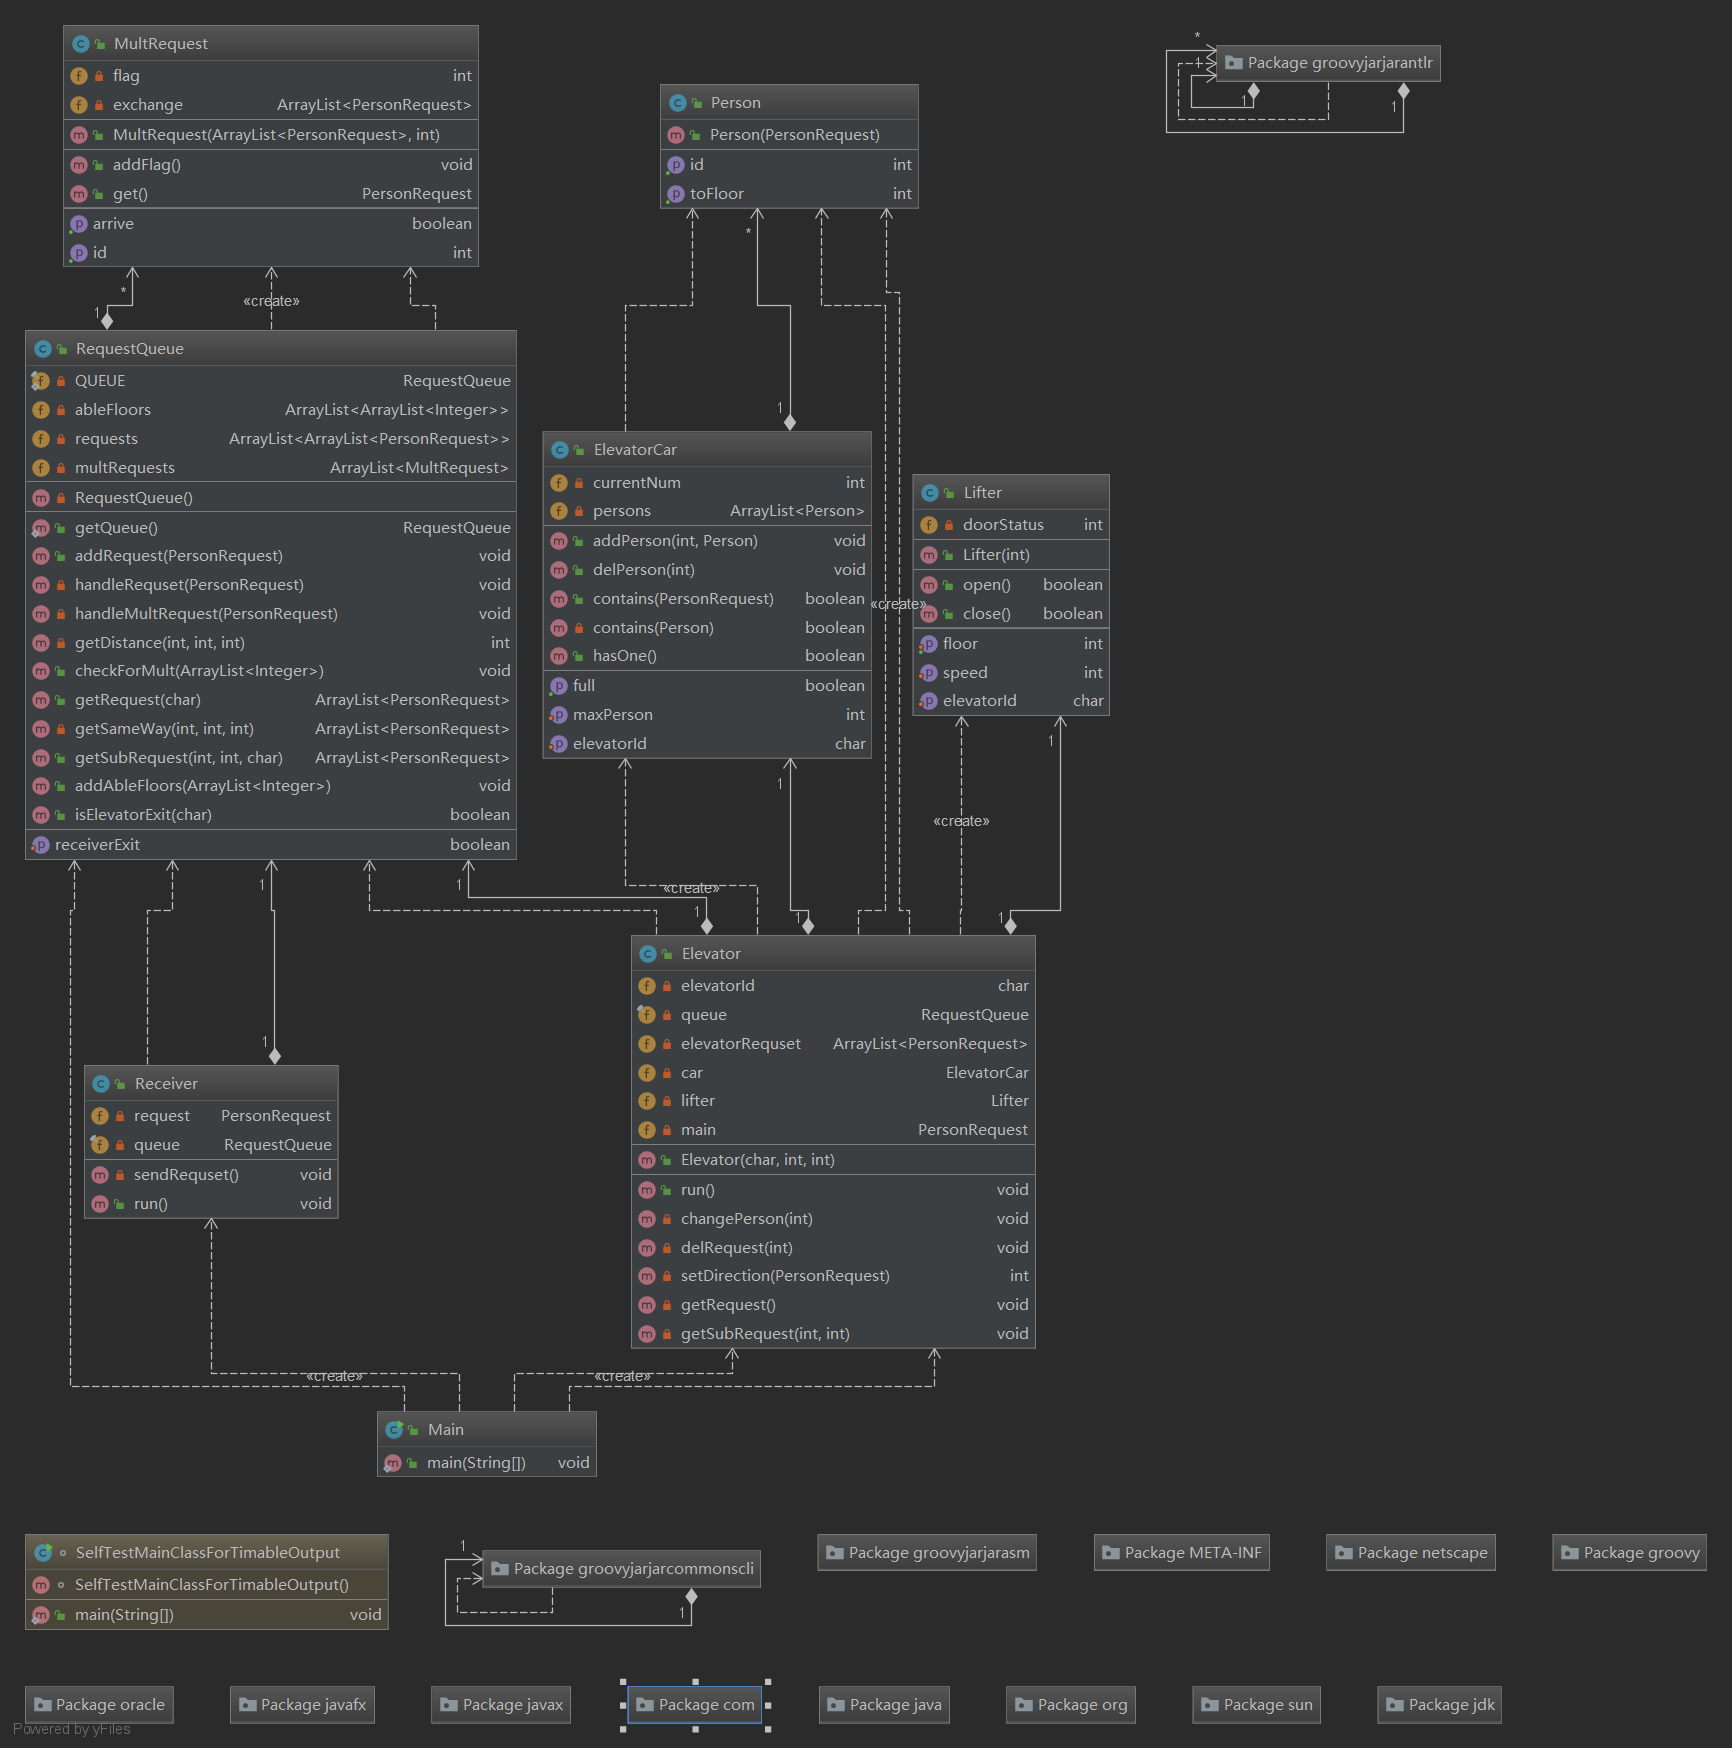The width and height of the screenshot is (1732, 1748).
Task: Select the Package groovyjarjarcommonscli node
Action: pyautogui.click(x=622, y=1569)
